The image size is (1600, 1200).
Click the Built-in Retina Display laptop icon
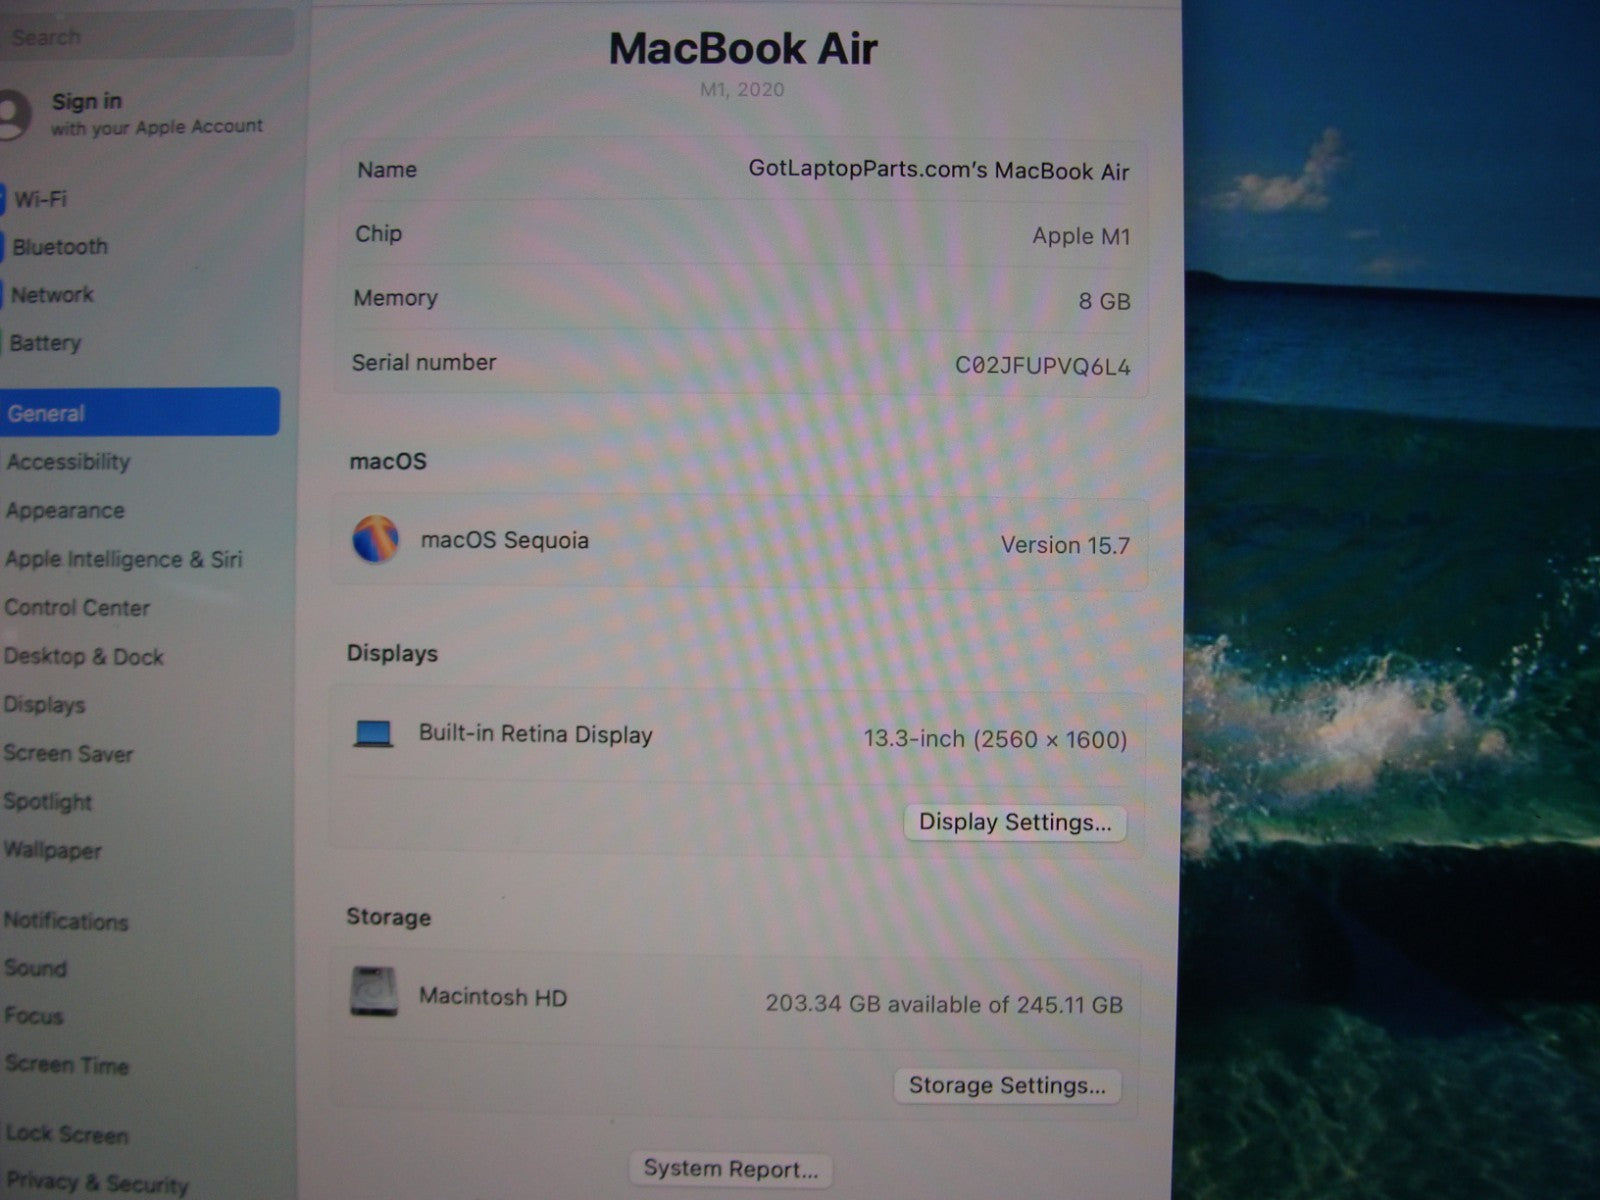(x=373, y=734)
